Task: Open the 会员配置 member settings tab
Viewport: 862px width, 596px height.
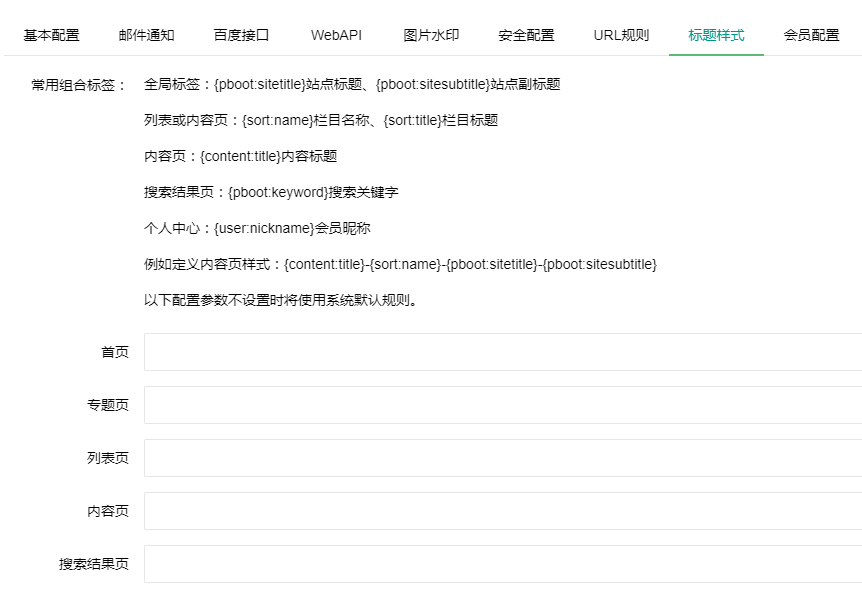Action: pyautogui.click(x=810, y=32)
